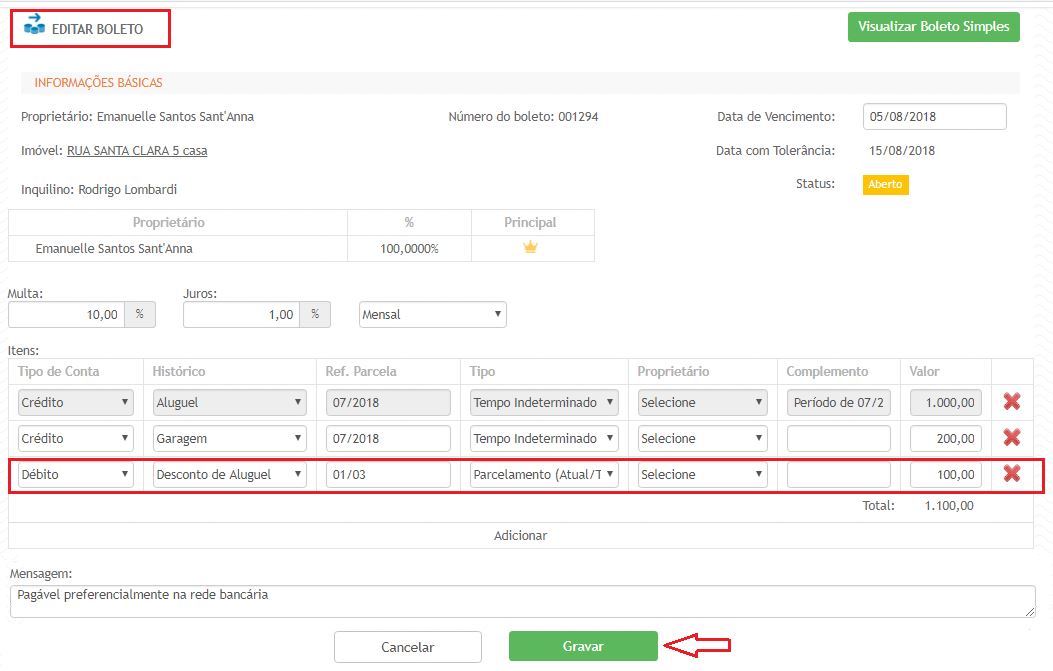Viewport: 1053px width, 671px height.
Task: Open the Mensal interest period dropdown
Action: pos(432,314)
